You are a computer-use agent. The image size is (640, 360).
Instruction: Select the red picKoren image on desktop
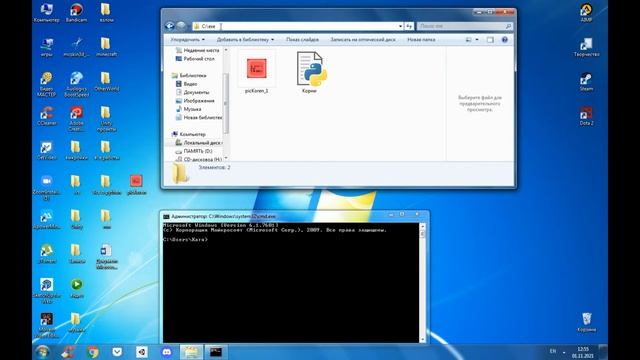(136, 184)
